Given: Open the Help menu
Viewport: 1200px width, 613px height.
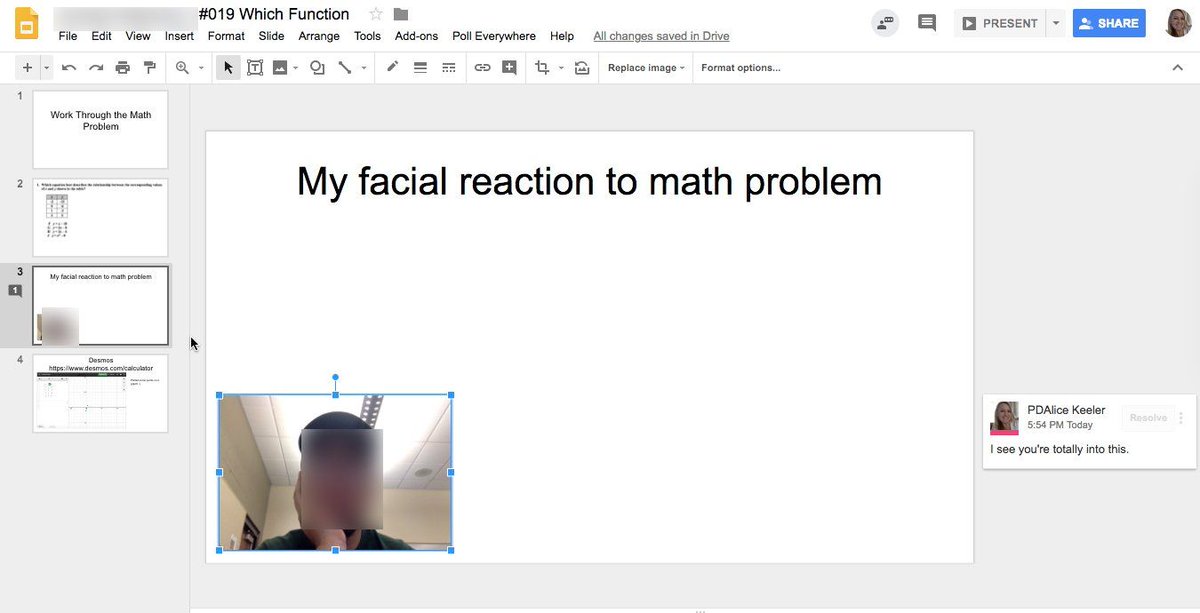Looking at the screenshot, I should click(x=562, y=36).
